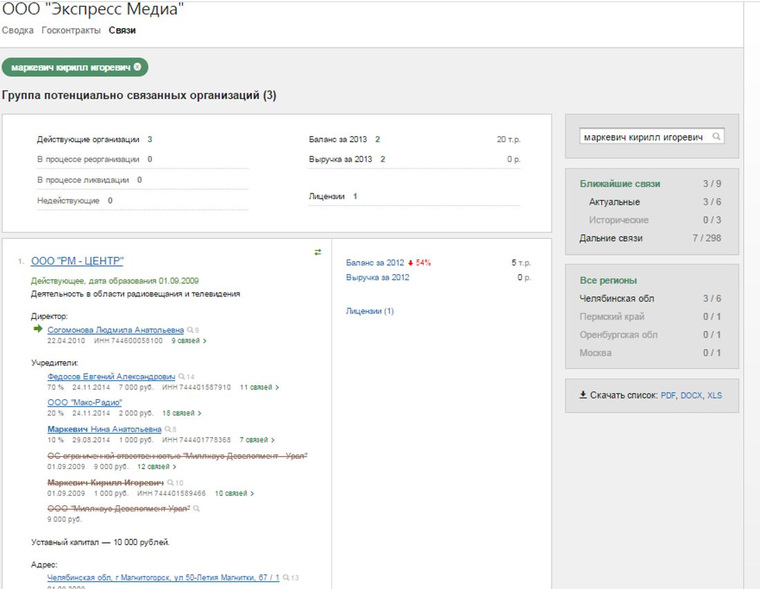Click the green swap arrows icon near ООО РМ-ЦЕНТР
Image resolution: width=760 pixels, height=589 pixels.
click(x=317, y=252)
